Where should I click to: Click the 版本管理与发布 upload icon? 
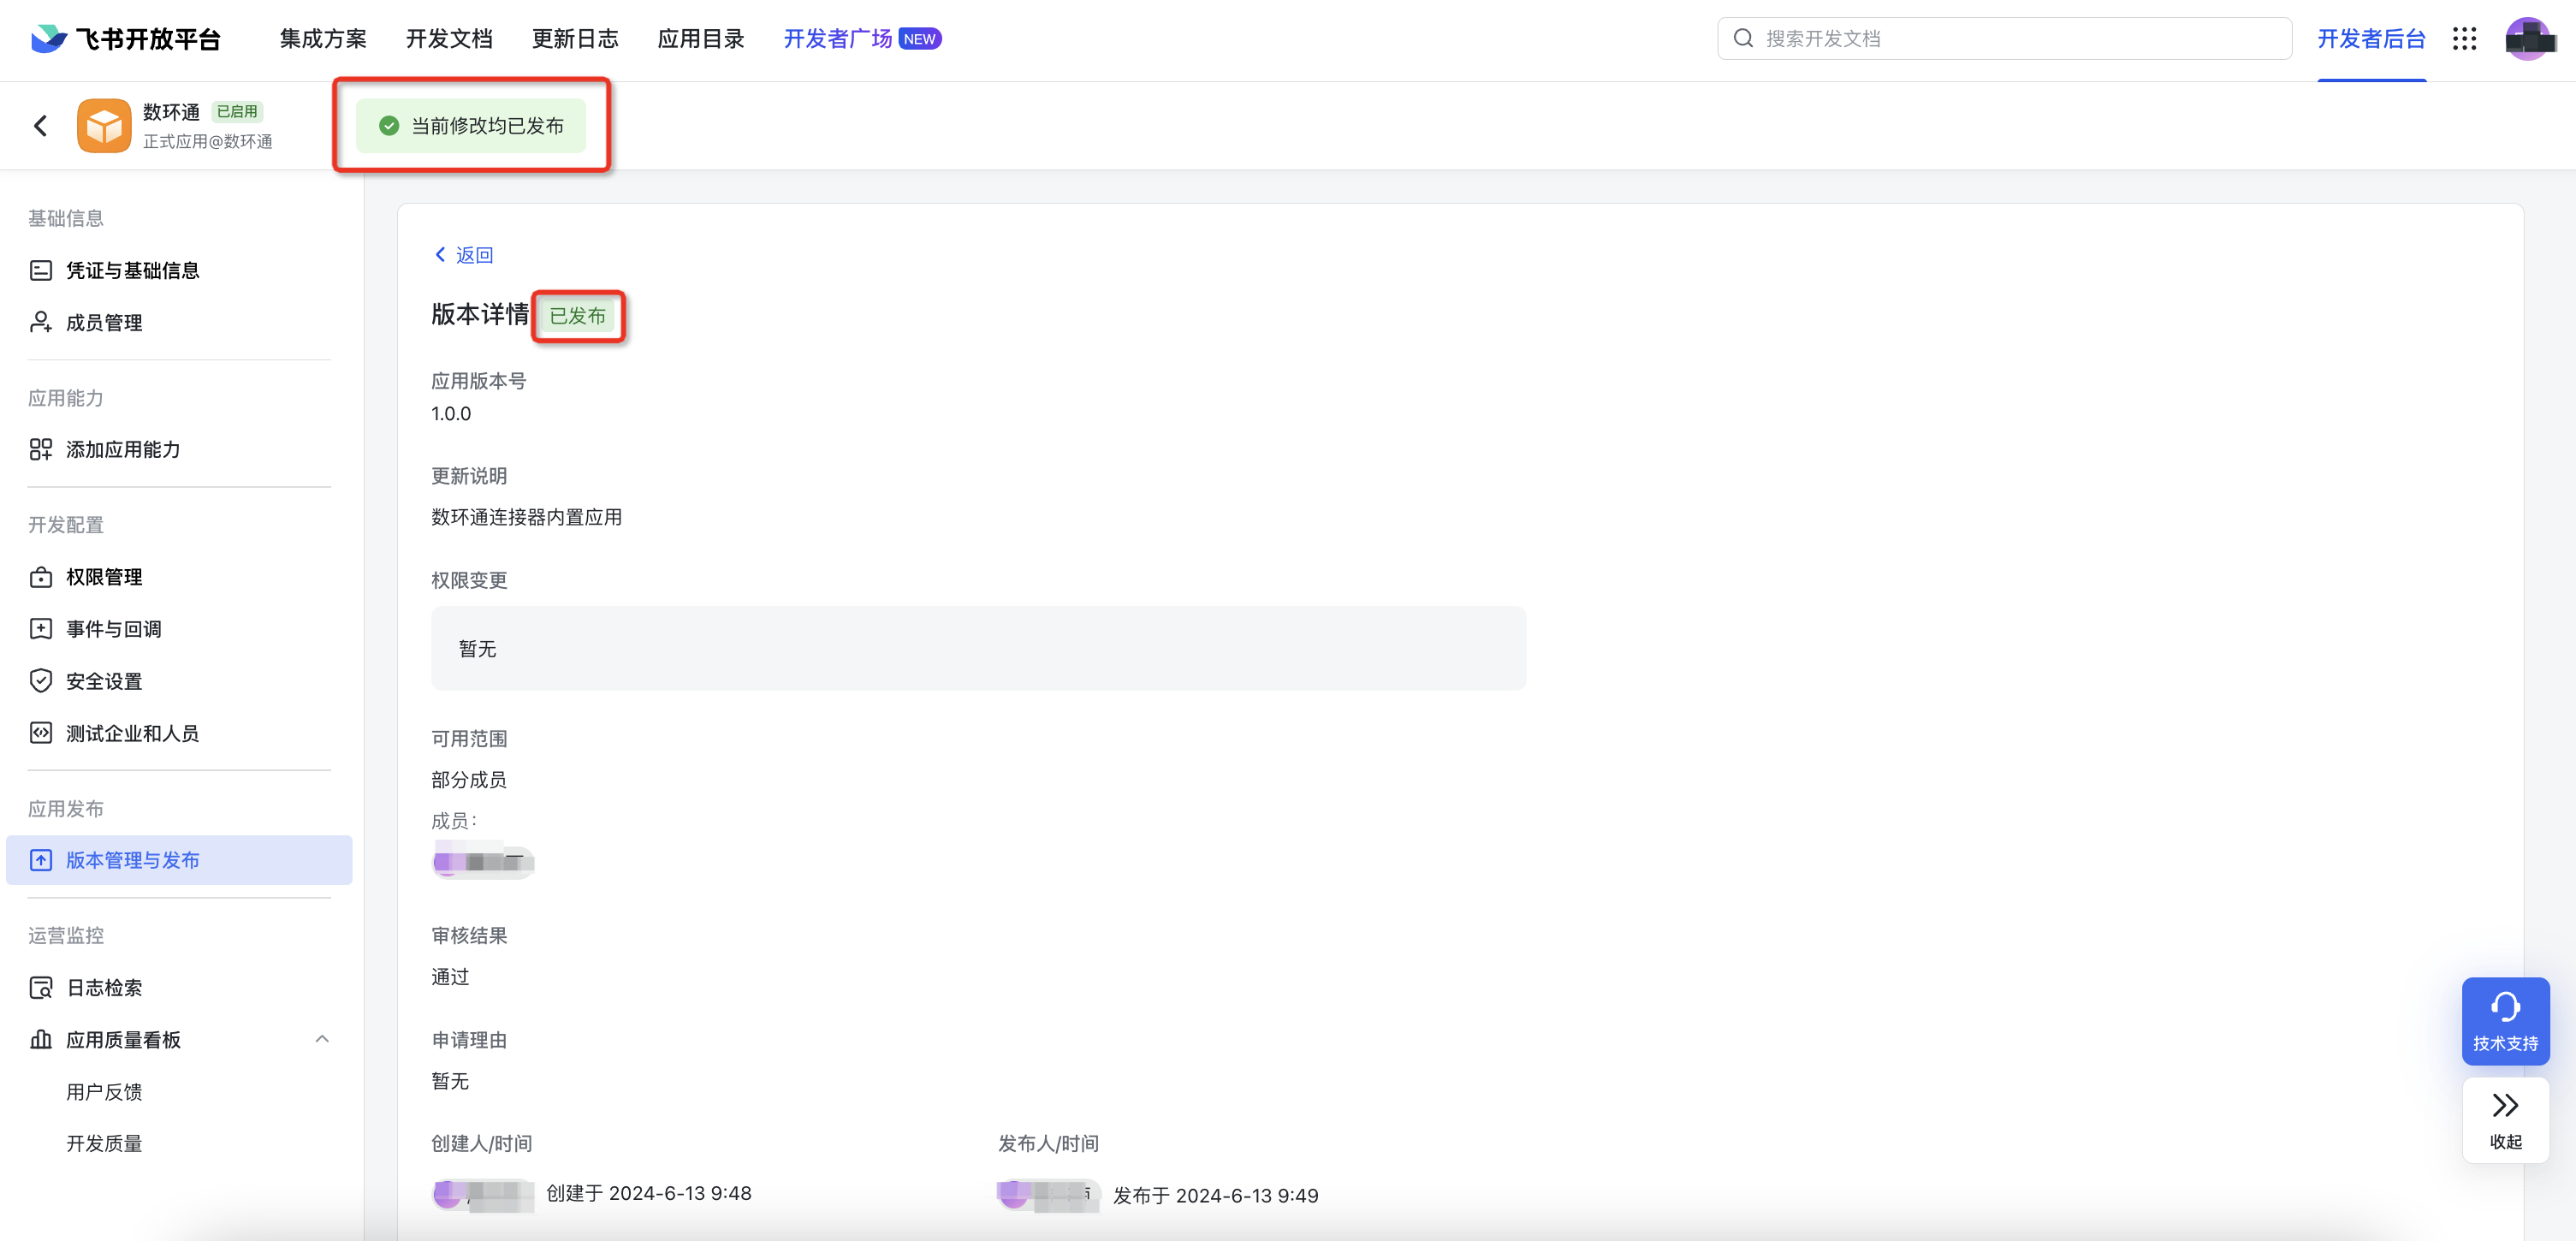[x=41, y=860]
